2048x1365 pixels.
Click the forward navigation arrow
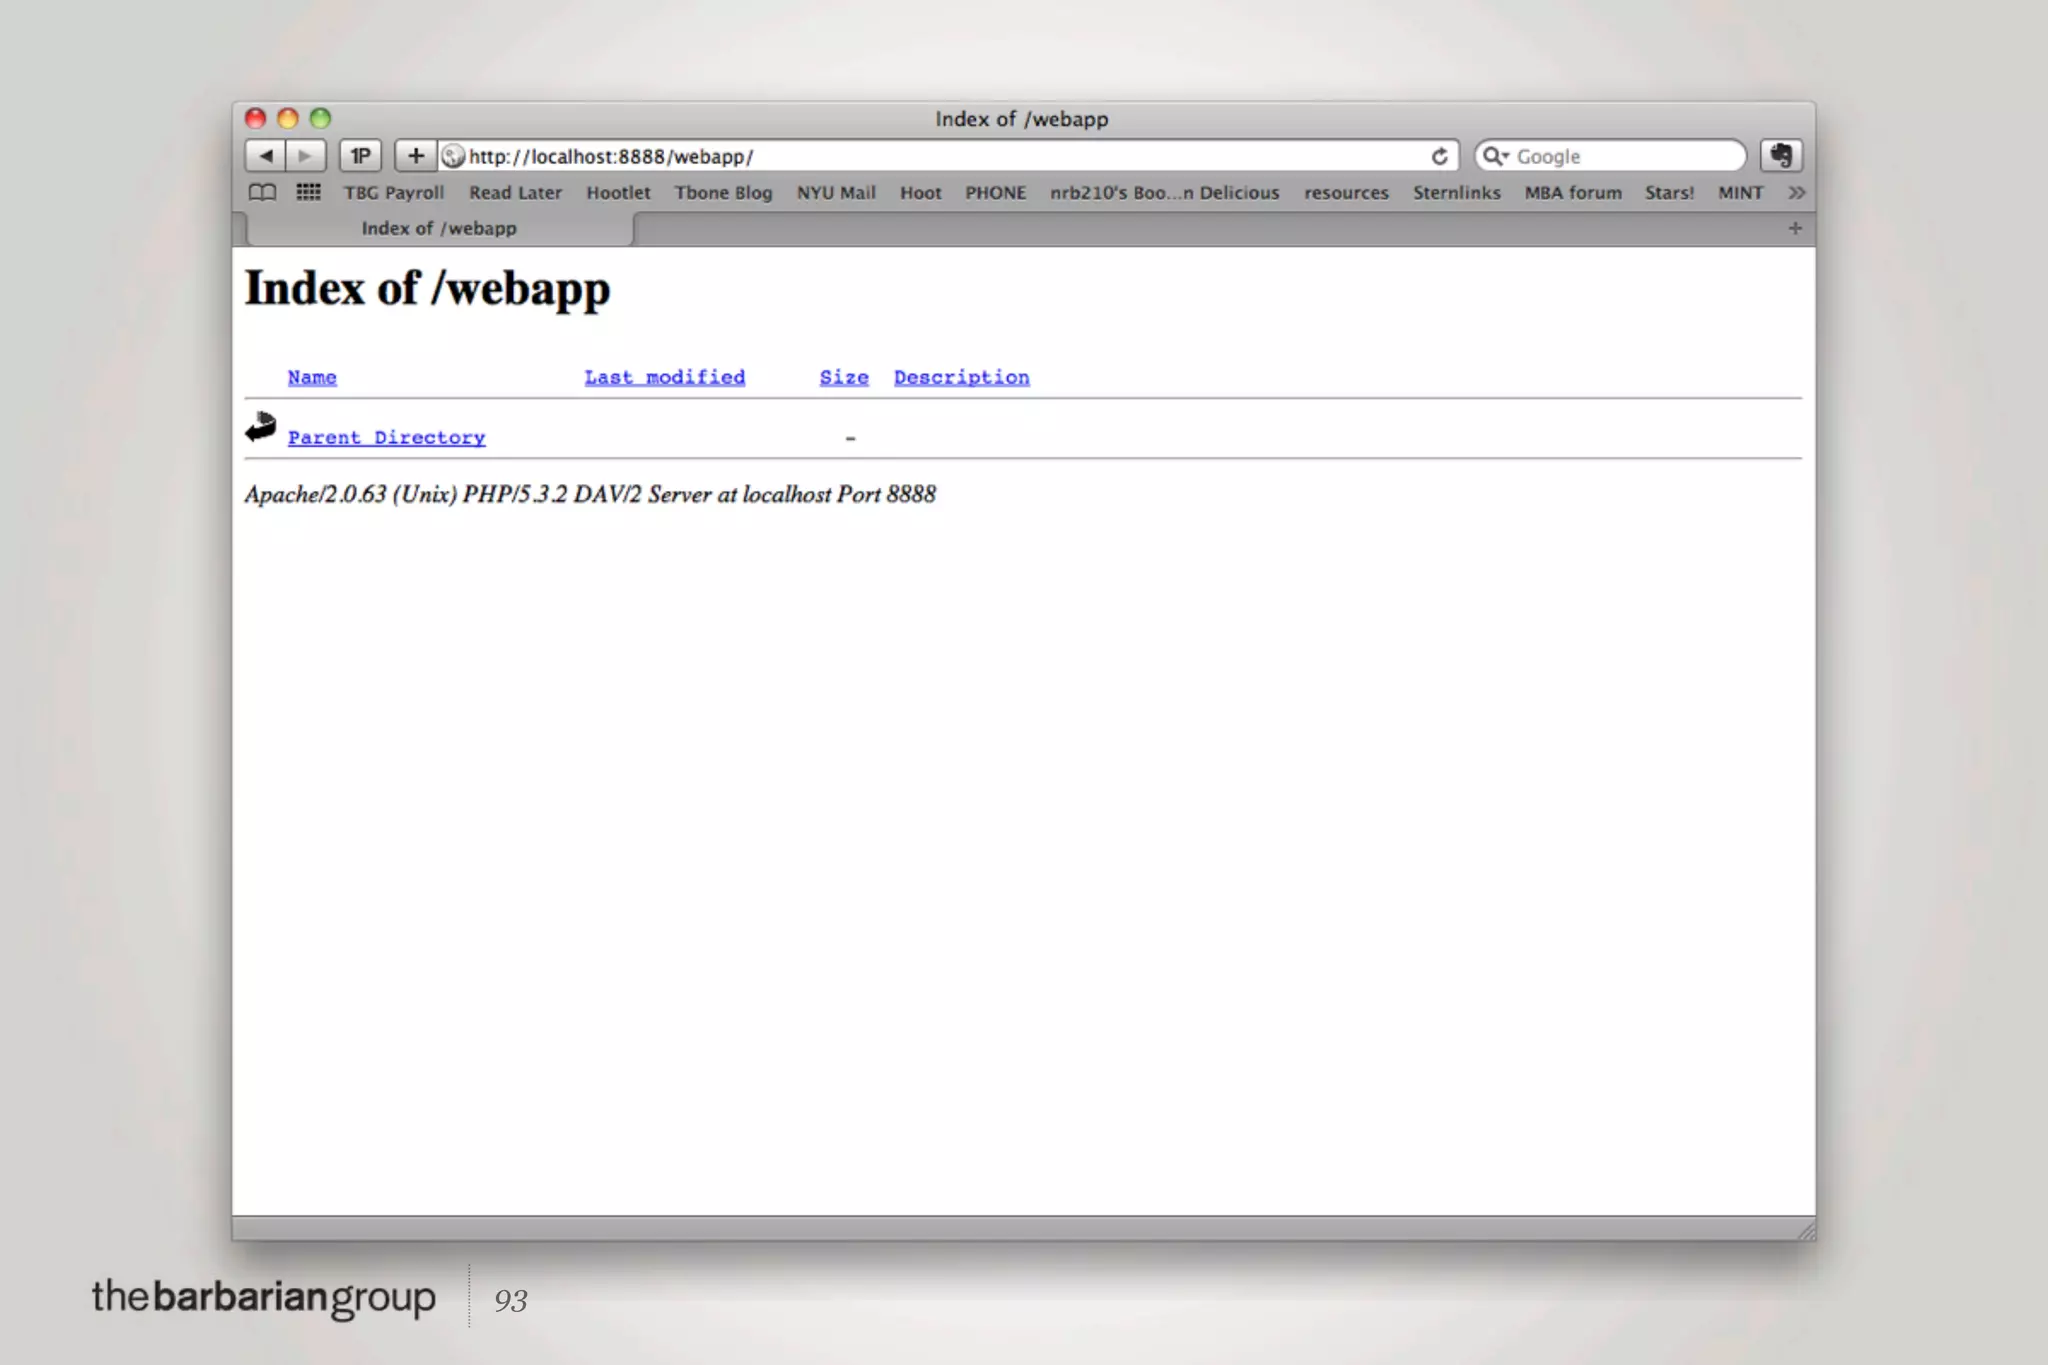point(305,156)
